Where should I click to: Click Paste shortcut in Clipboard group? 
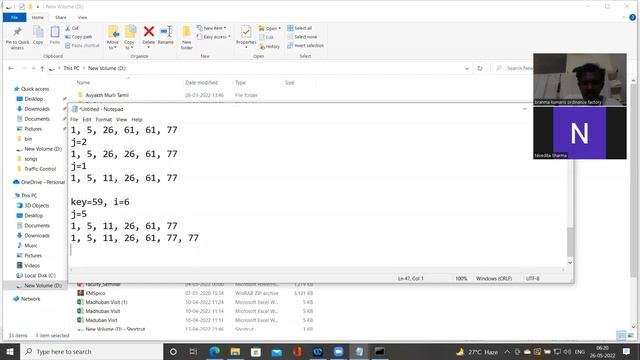pyautogui.click(x=82, y=45)
